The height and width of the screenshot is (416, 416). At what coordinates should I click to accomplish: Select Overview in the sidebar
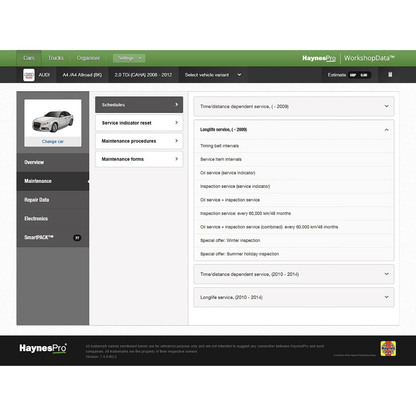[x=53, y=162]
